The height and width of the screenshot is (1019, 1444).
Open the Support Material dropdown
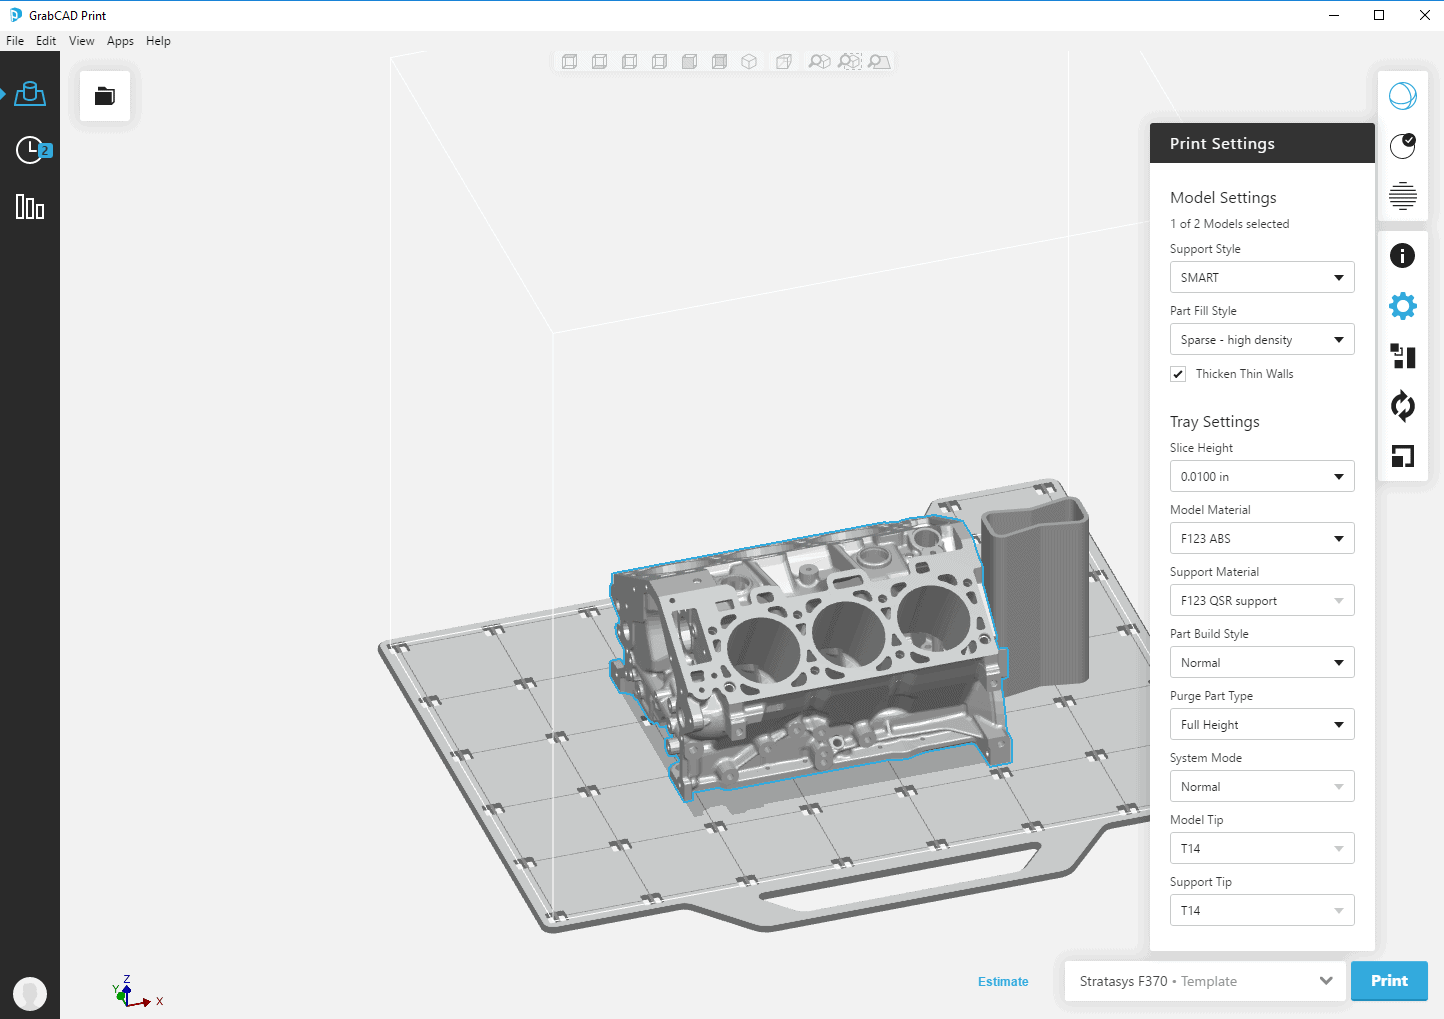pyautogui.click(x=1262, y=600)
